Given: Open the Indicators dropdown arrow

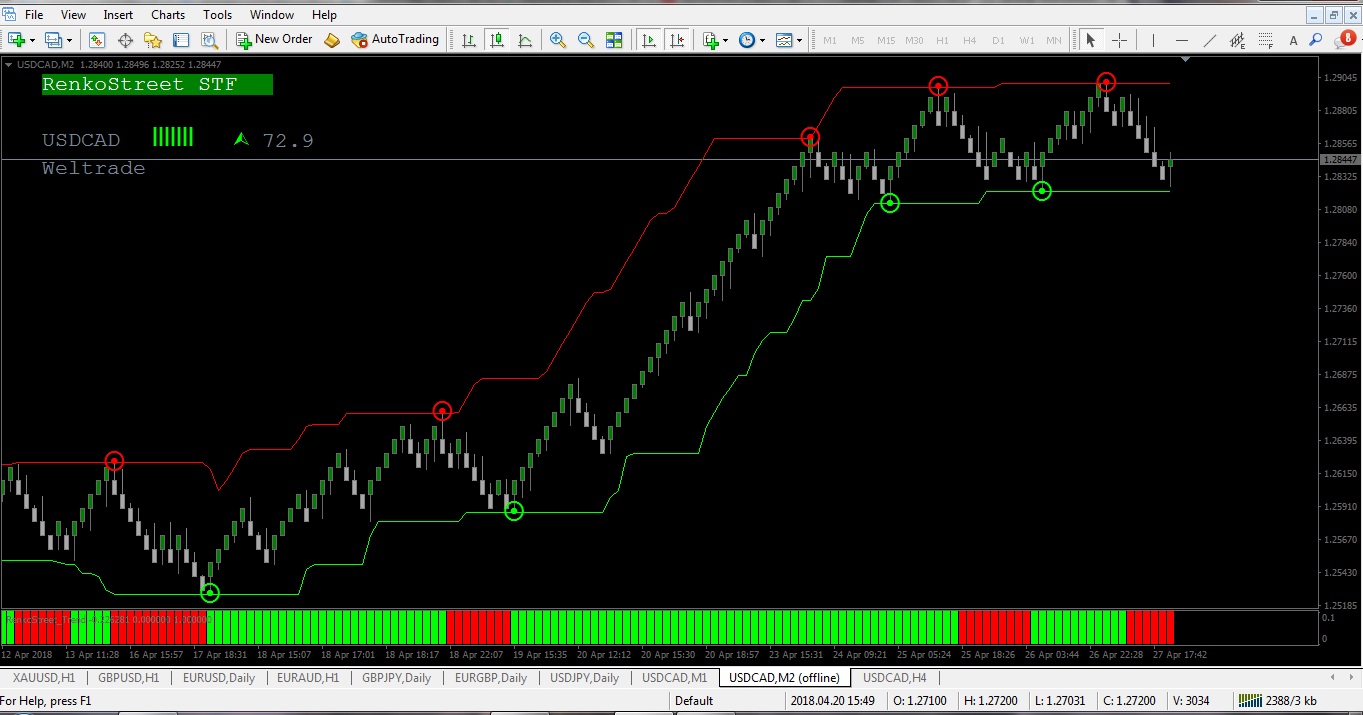Looking at the screenshot, I should click(x=726, y=40).
